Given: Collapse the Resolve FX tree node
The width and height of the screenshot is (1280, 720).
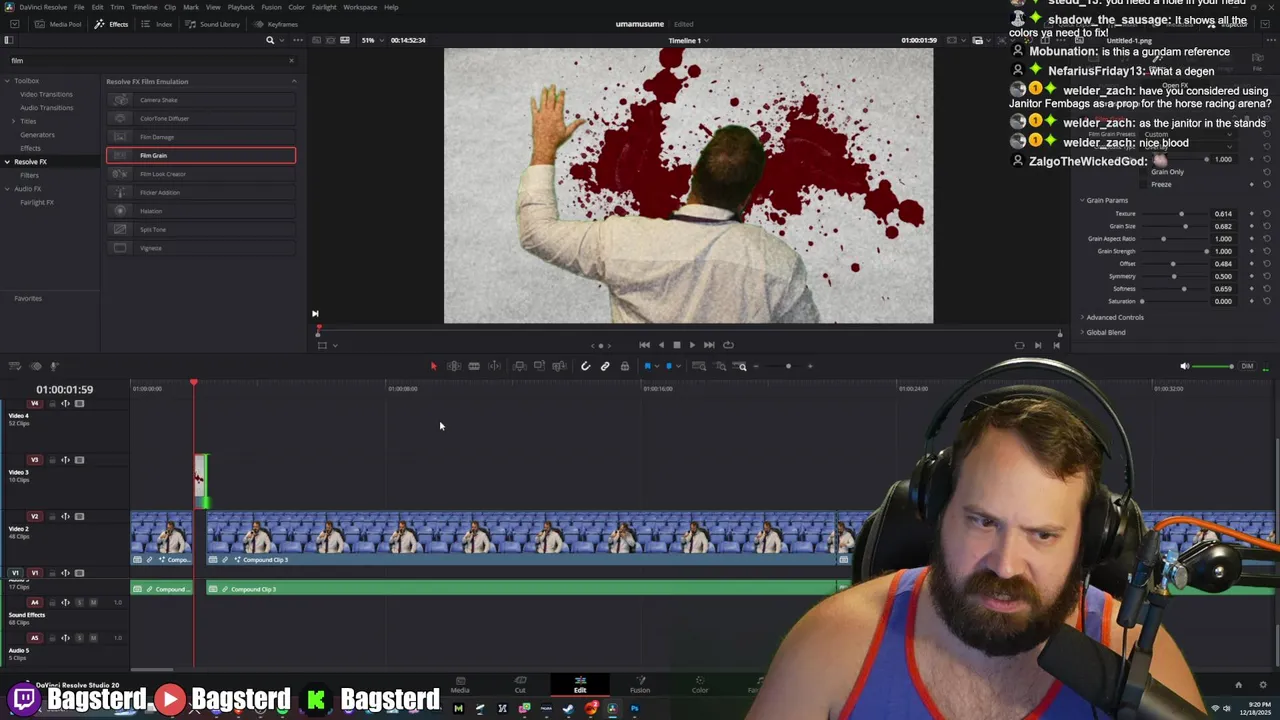Looking at the screenshot, I should coord(7,161).
